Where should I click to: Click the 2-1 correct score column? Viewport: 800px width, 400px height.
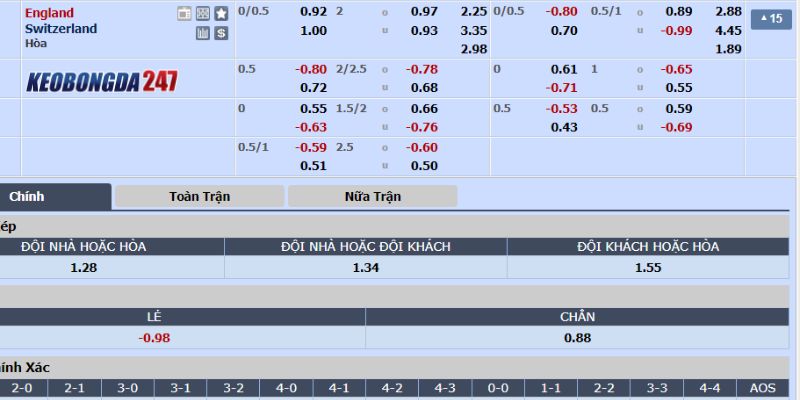click(74, 388)
